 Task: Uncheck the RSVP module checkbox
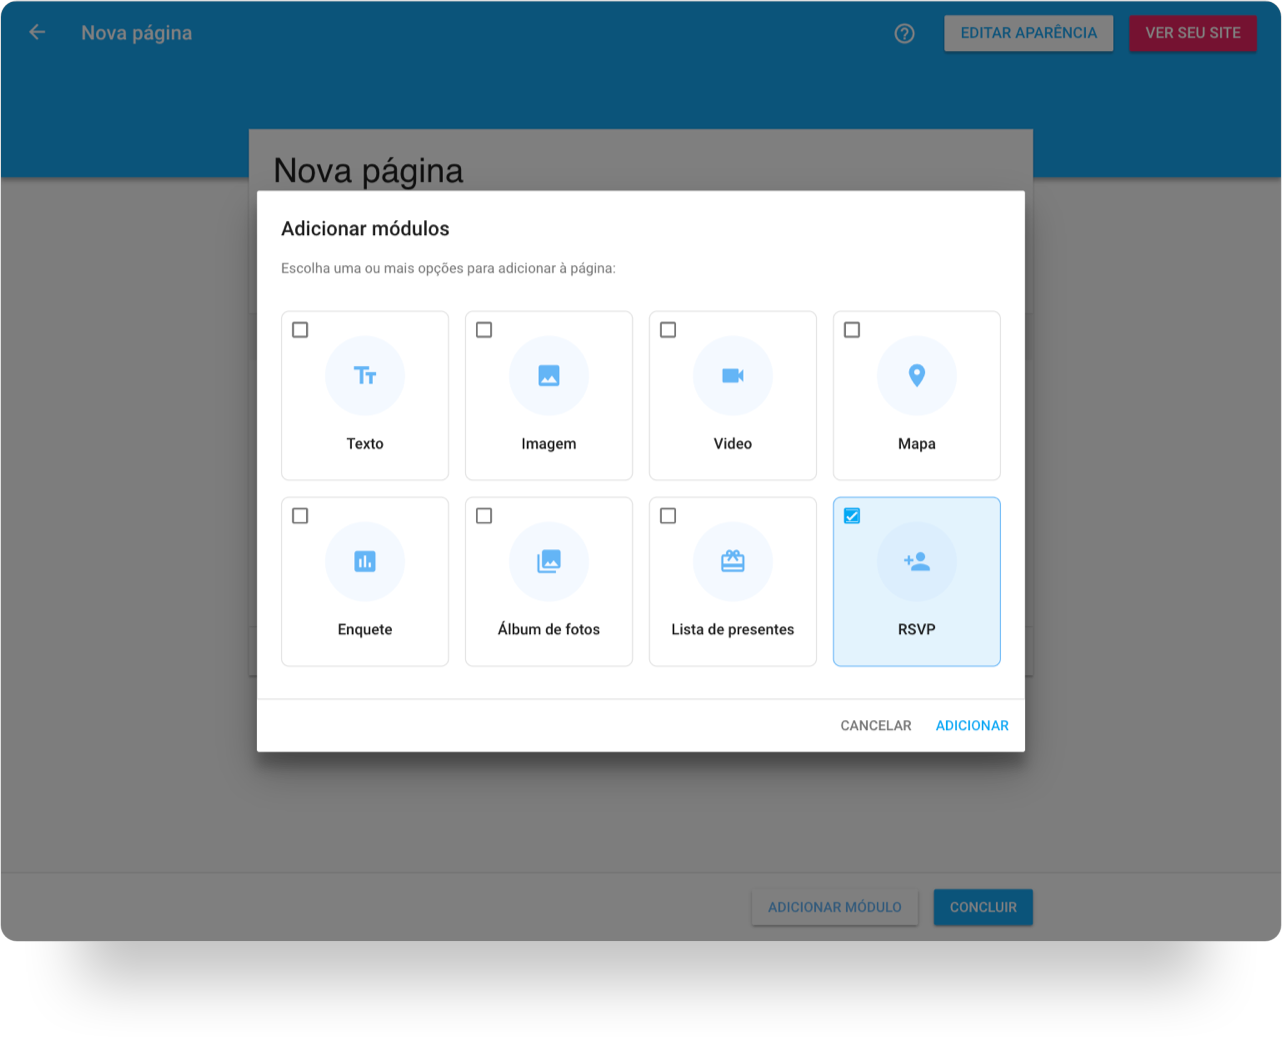click(x=852, y=516)
